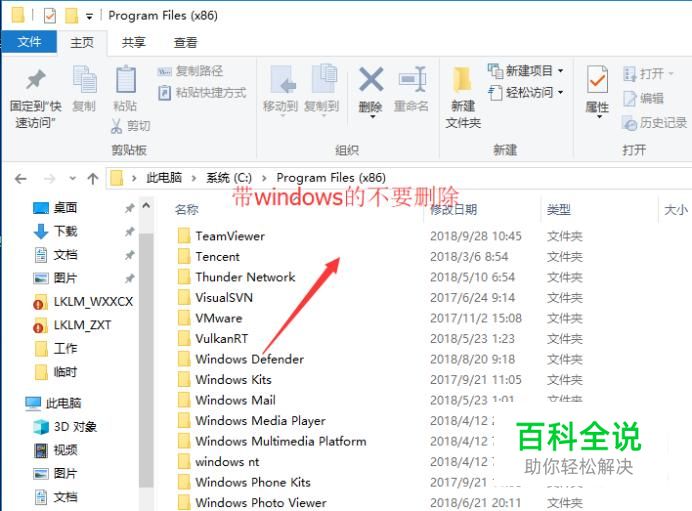Click the red Delete X icon

pos(371,79)
